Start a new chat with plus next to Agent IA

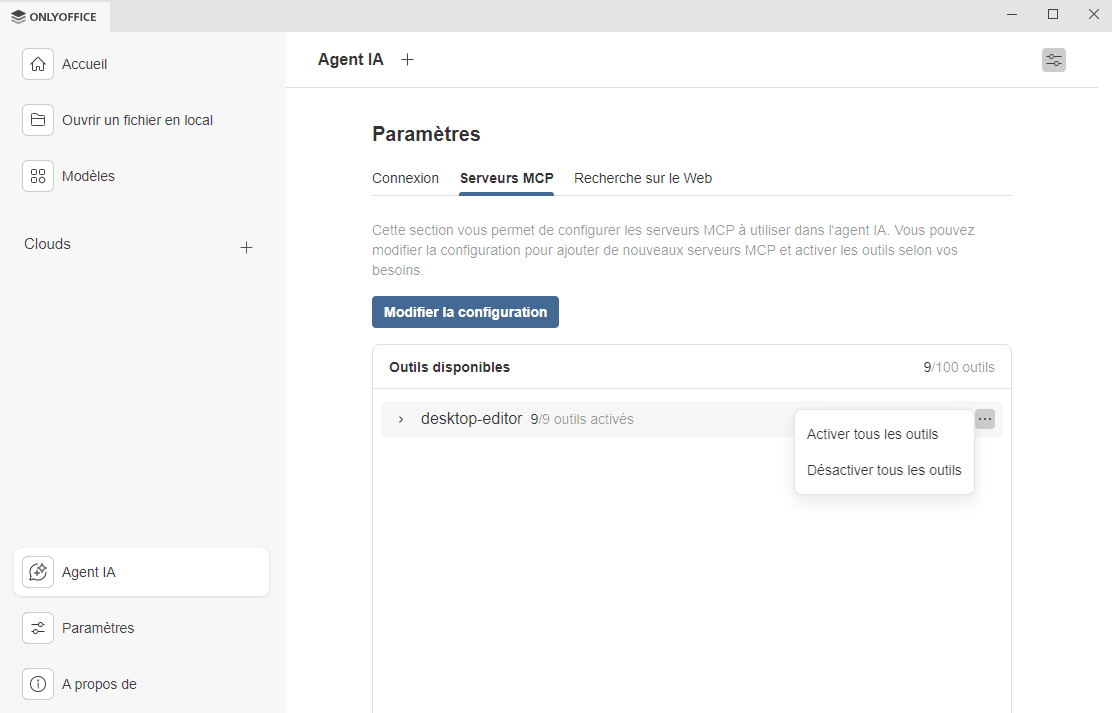[x=407, y=60]
